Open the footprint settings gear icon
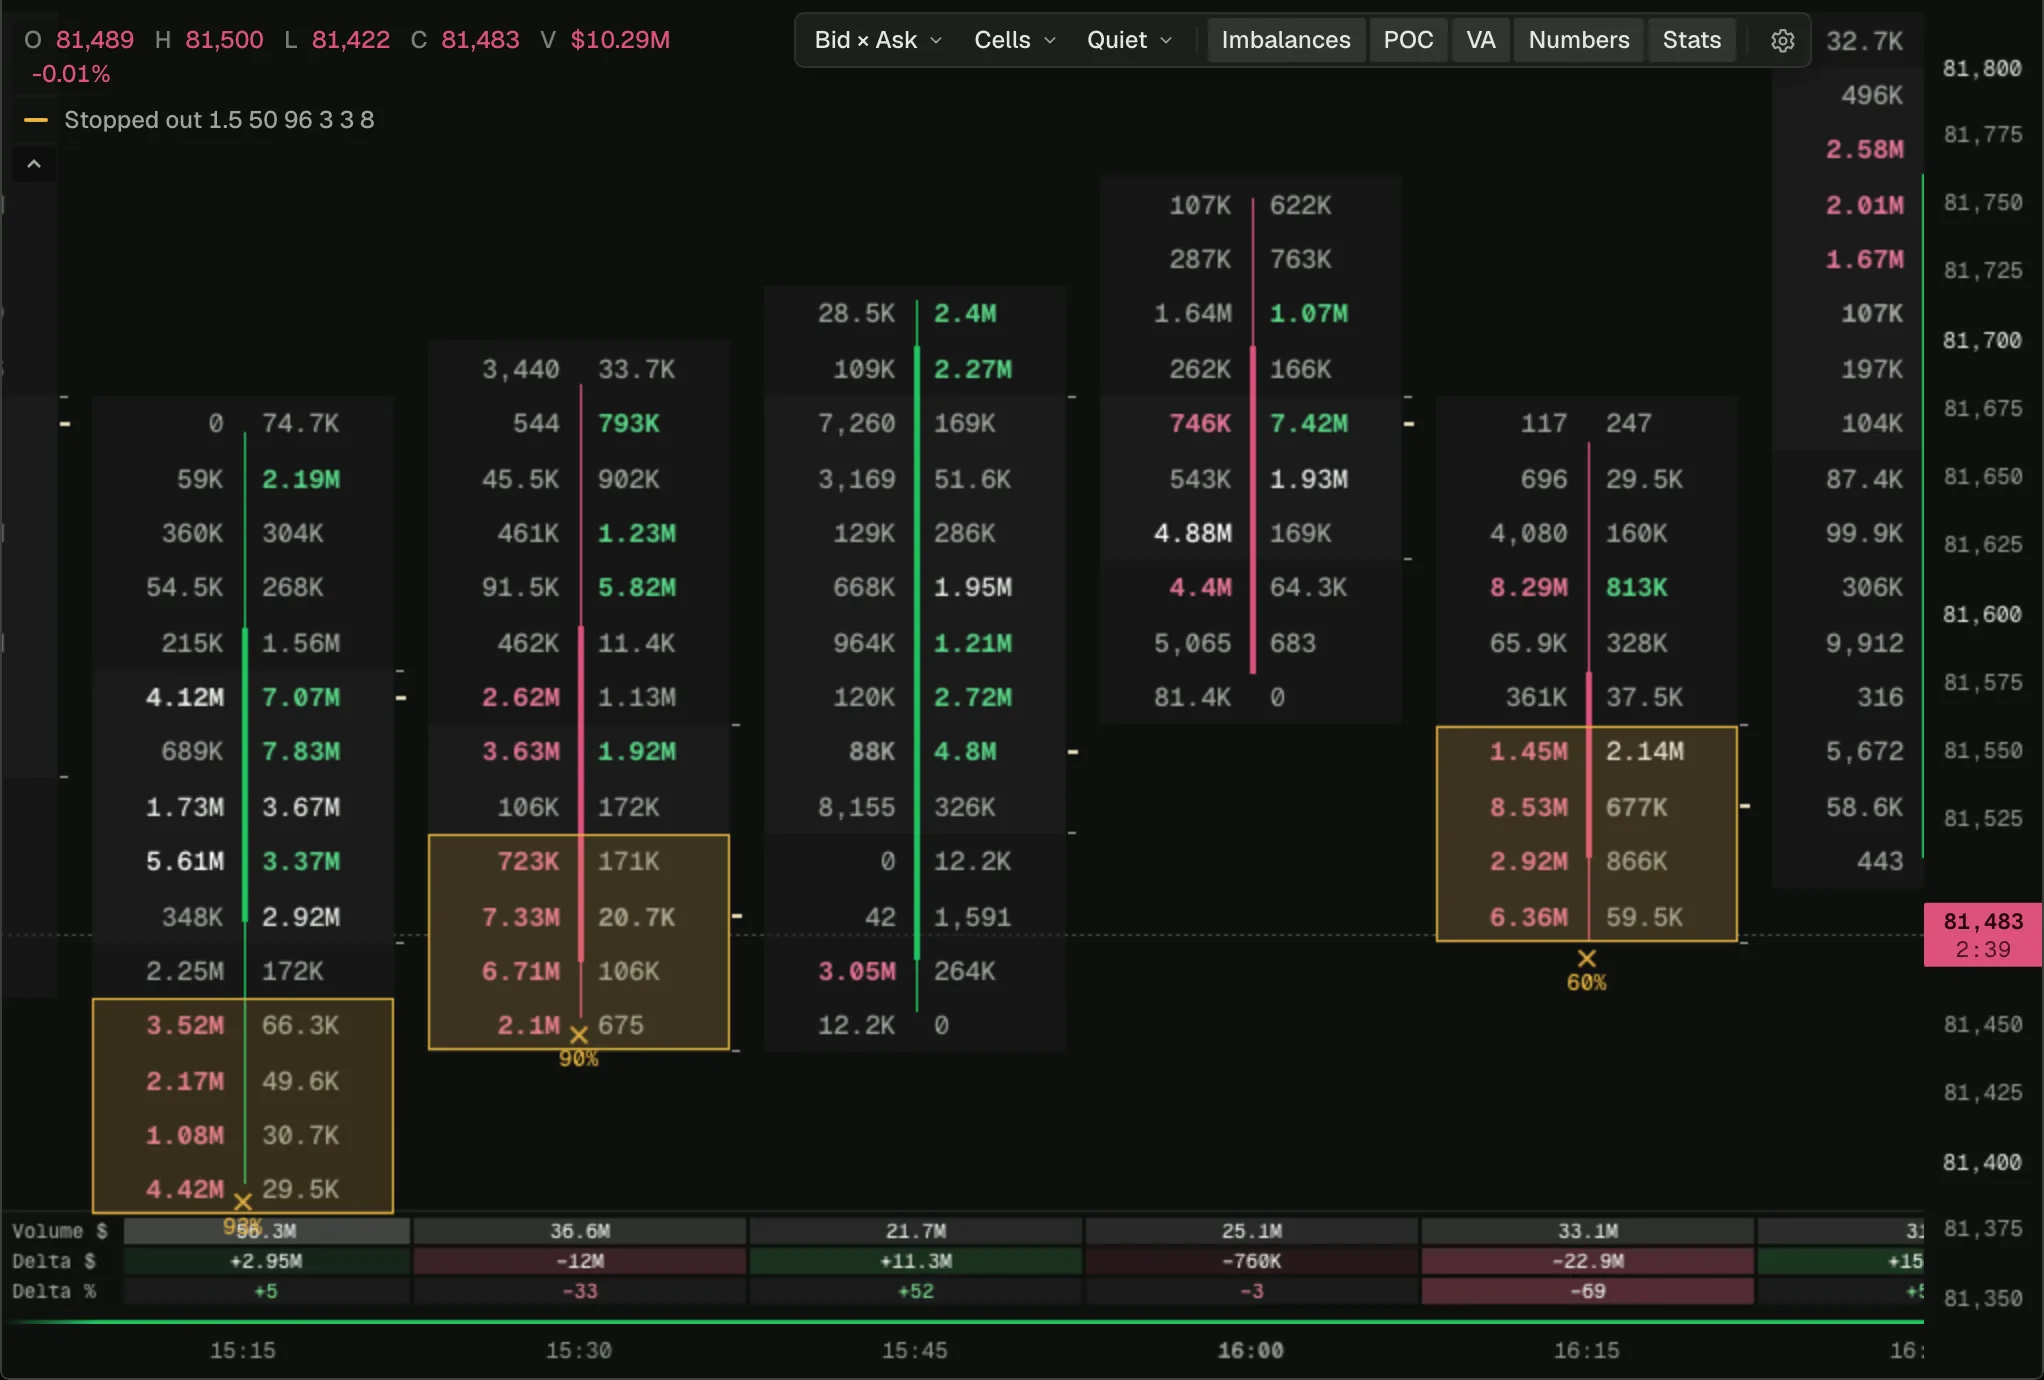This screenshot has height=1380, width=2044. point(1782,40)
